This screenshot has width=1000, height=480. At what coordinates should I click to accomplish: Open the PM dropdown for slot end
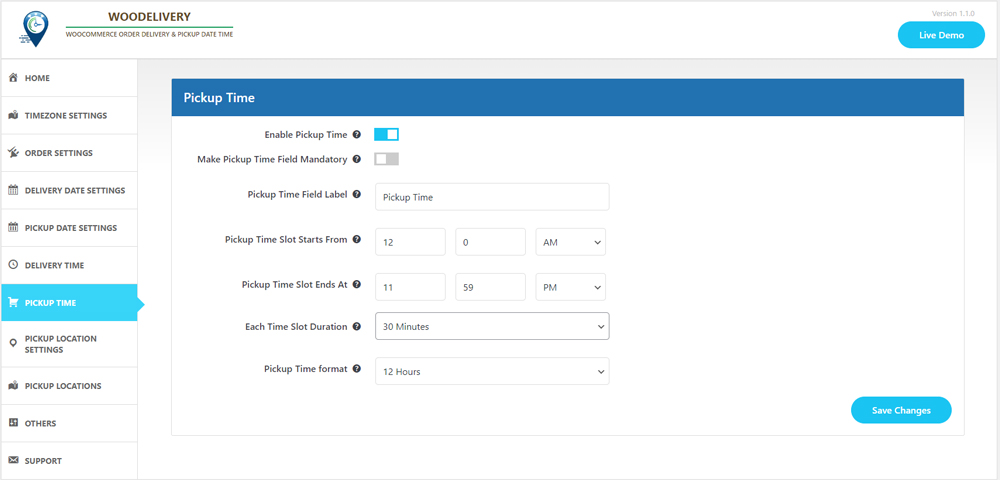[x=571, y=286]
